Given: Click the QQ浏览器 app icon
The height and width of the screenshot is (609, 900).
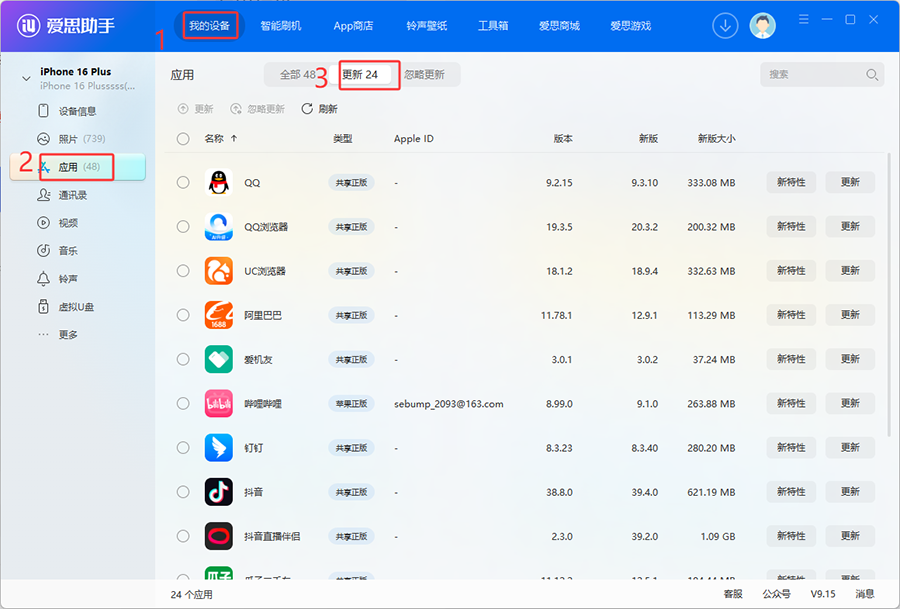Looking at the screenshot, I should pyautogui.click(x=219, y=227).
